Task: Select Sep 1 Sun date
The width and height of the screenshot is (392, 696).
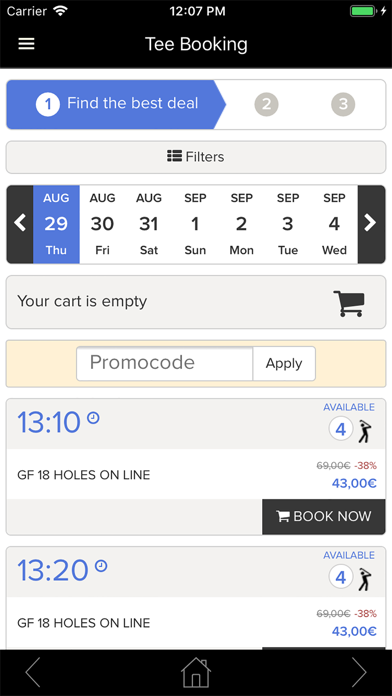Action: (x=195, y=224)
